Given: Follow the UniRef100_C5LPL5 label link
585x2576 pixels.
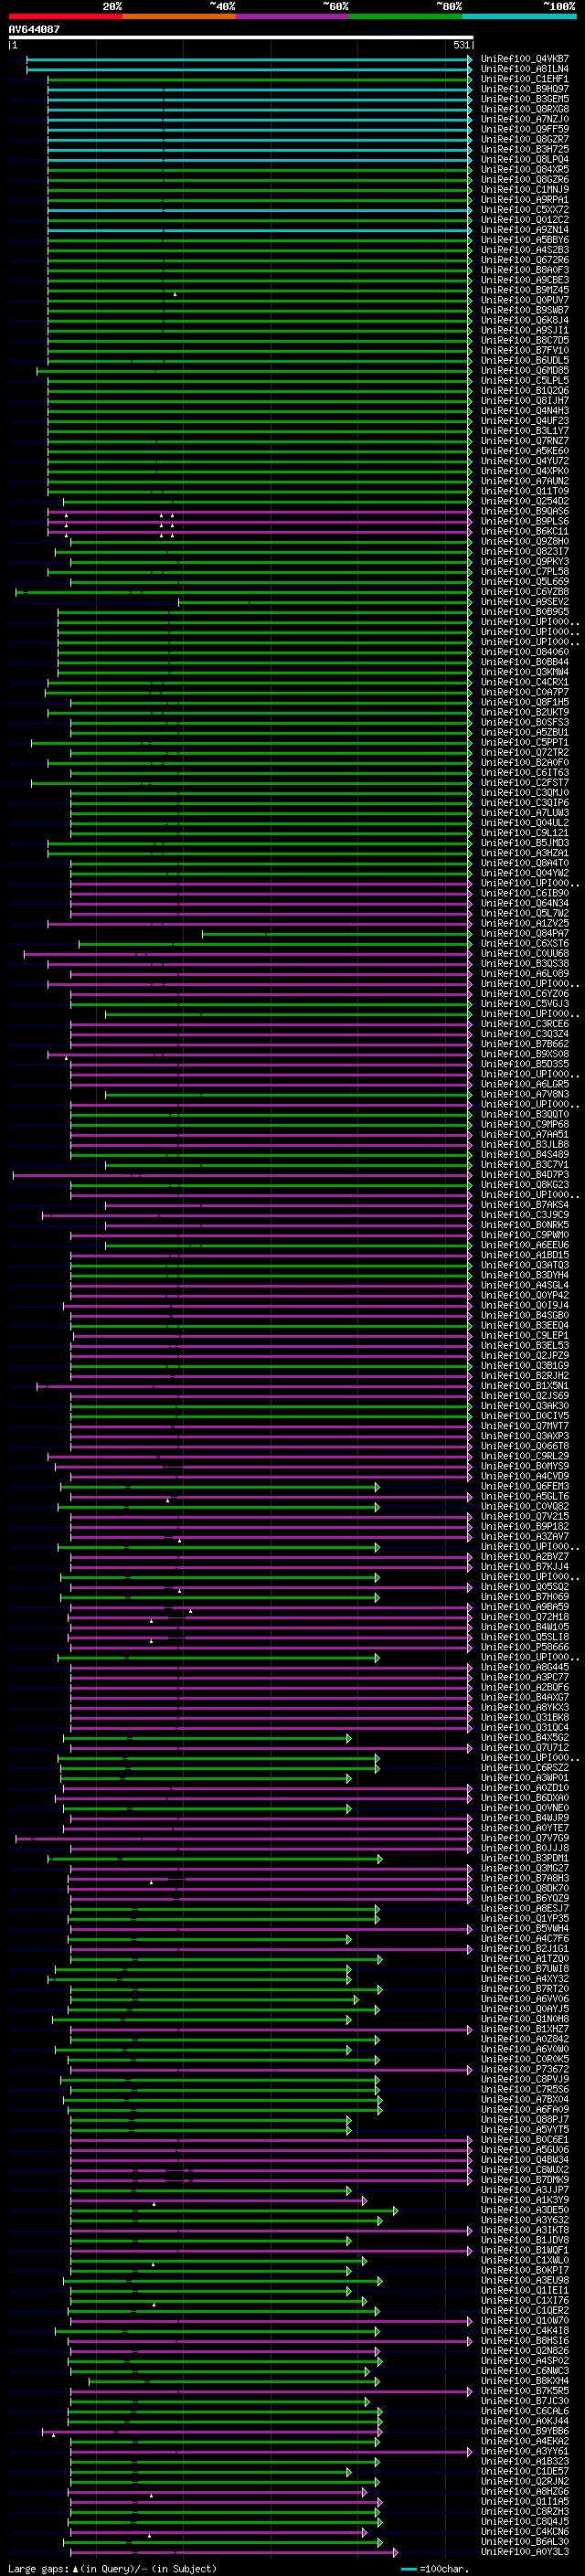Looking at the screenshot, I should (525, 381).
